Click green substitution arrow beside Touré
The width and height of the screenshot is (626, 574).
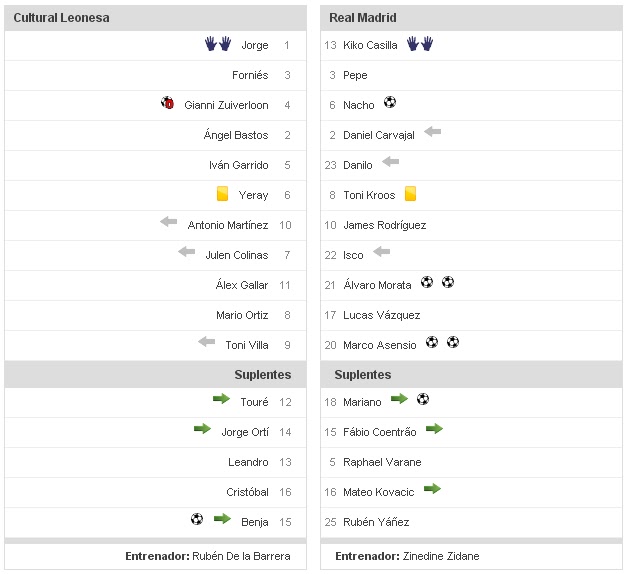(x=221, y=399)
